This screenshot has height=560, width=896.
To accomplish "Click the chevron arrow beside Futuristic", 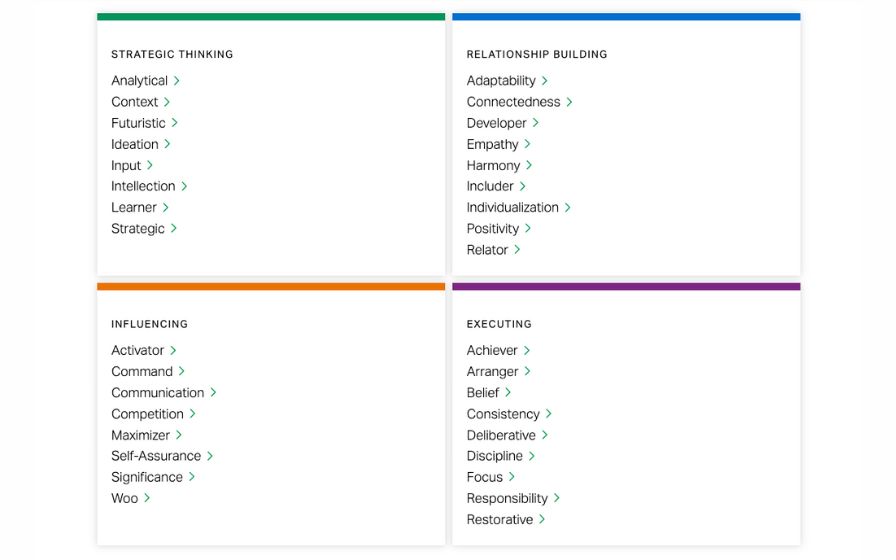I will tap(175, 123).
